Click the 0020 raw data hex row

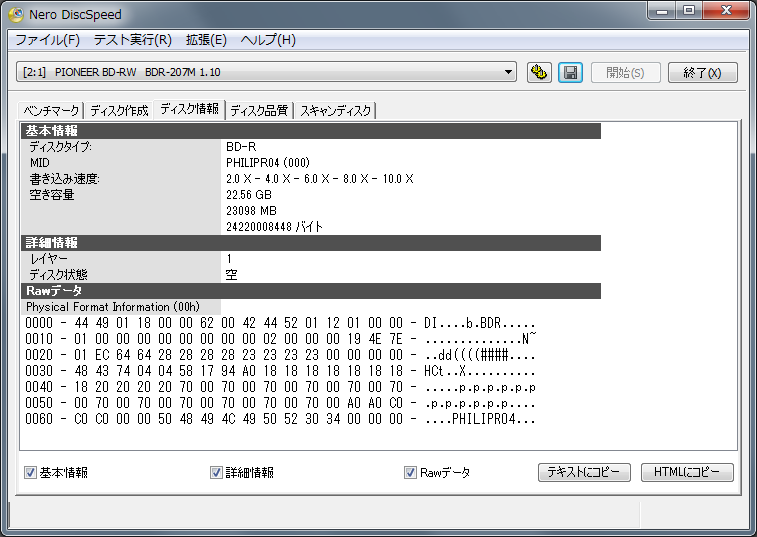tap(280, 355)
